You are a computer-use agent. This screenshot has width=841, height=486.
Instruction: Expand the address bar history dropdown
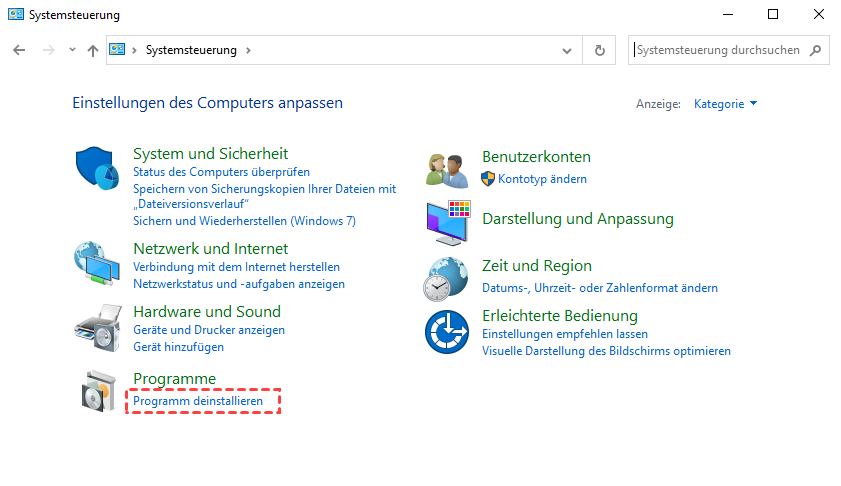coord(568,50)
